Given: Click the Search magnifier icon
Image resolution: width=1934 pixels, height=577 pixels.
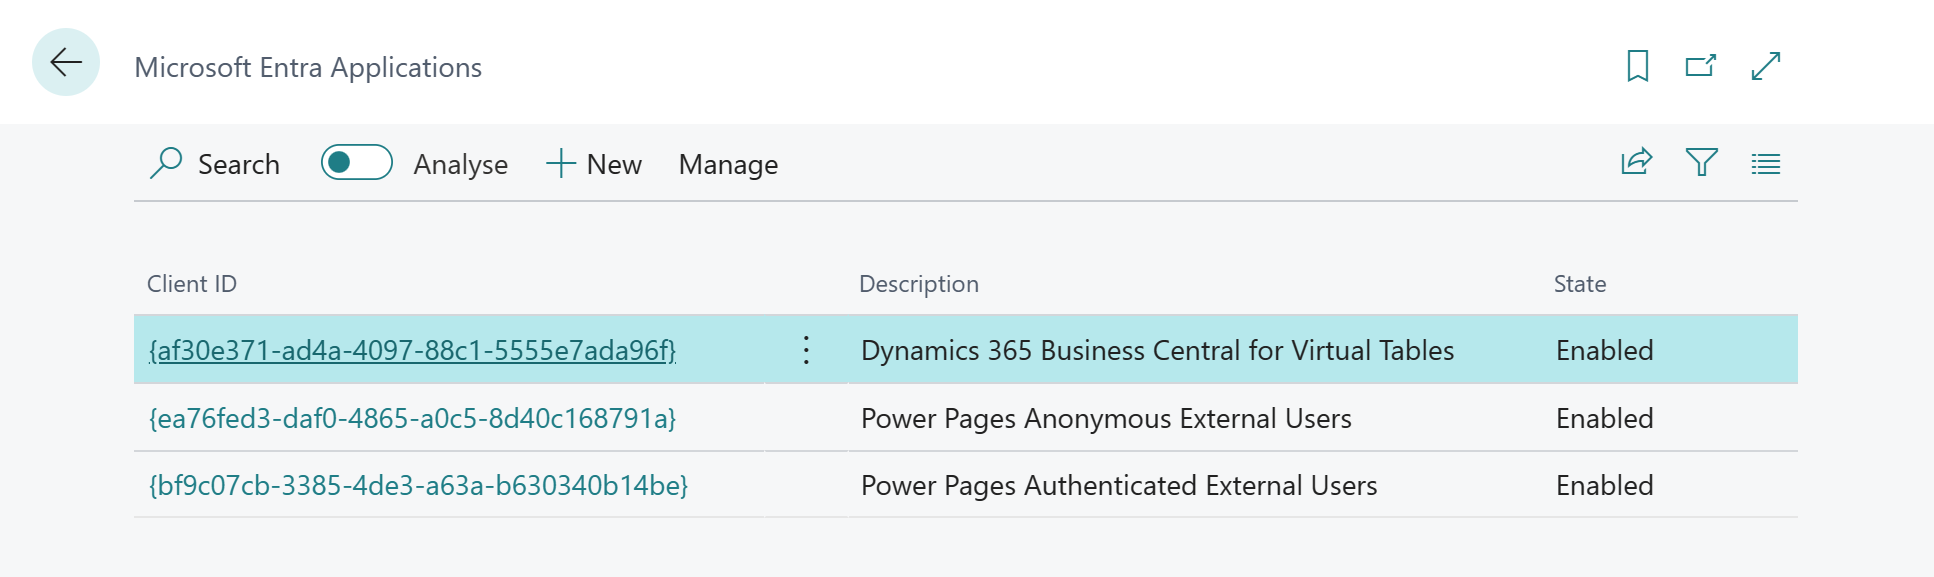Looking at the screenshot, I should coord(166,163).
